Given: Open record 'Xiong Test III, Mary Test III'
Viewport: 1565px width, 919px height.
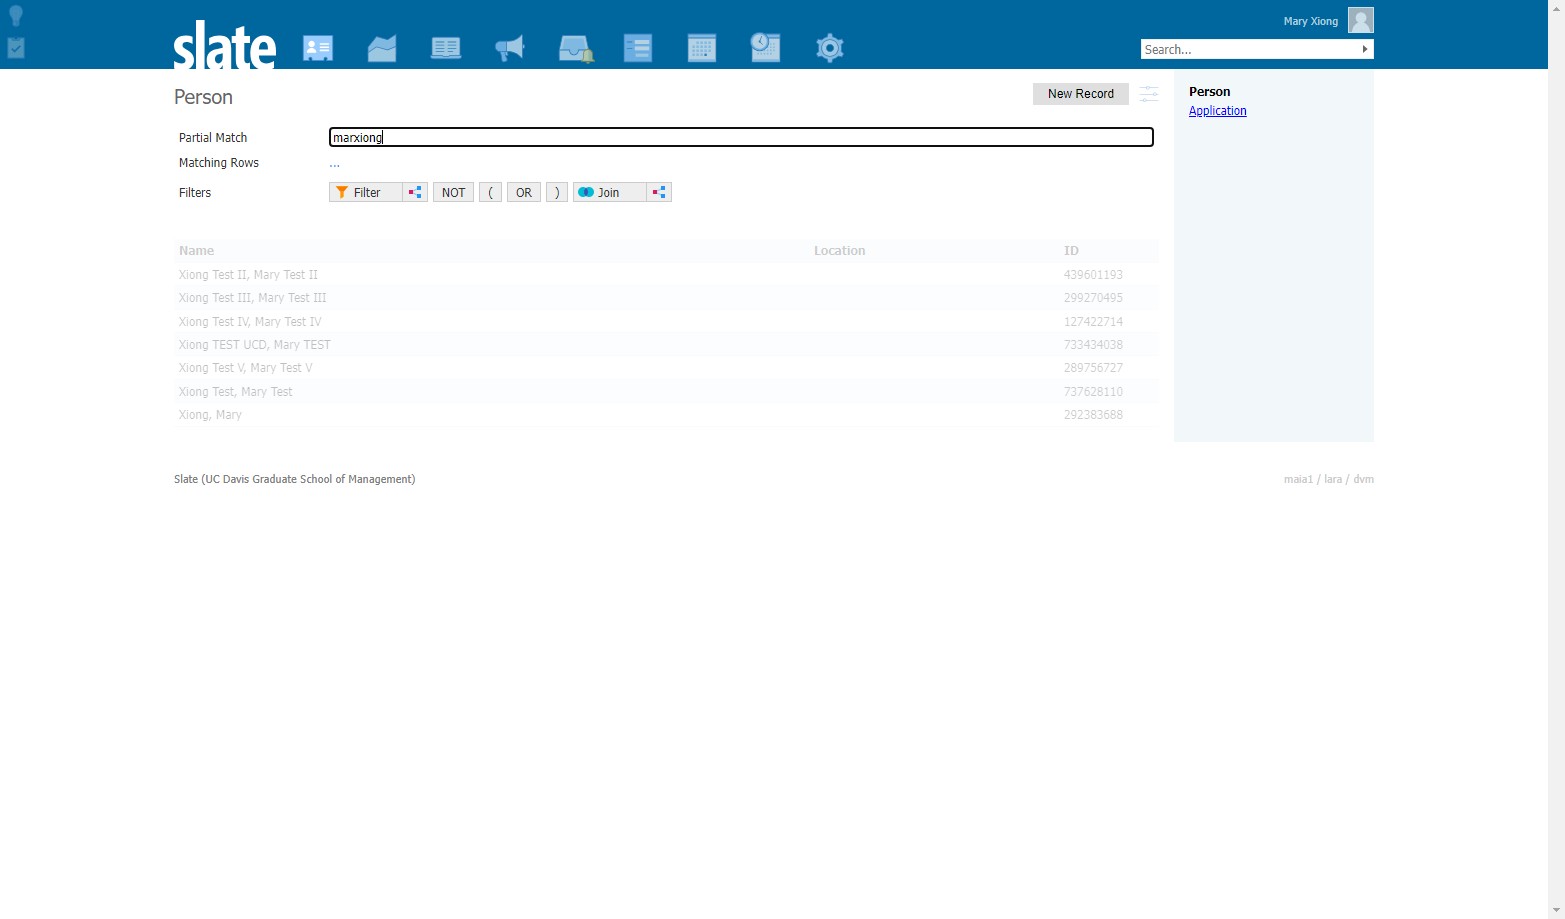Looking at the screenshot, I should pyautogui.click(x=667, y=298).
